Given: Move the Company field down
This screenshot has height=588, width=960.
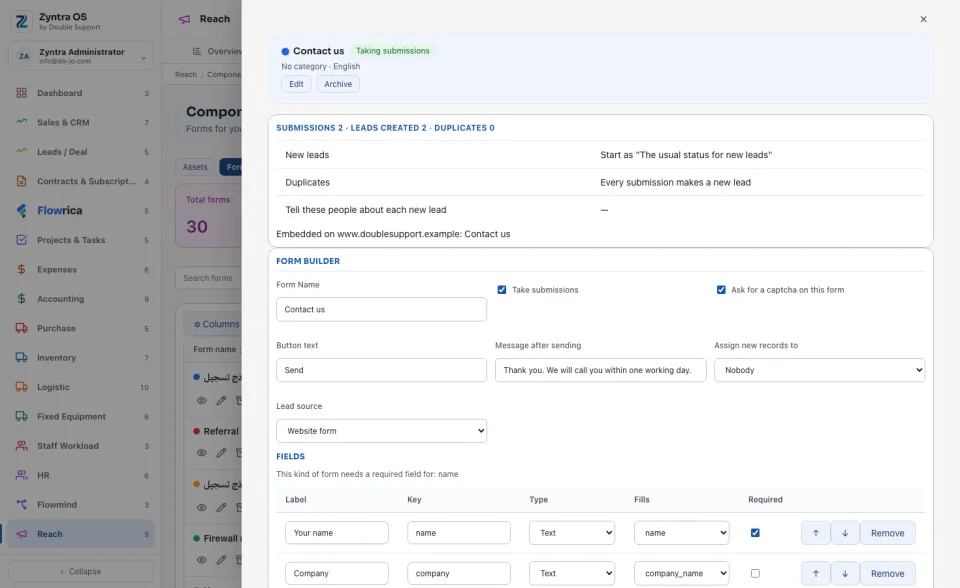Looking at the screenshot, I should pos(845,573).
